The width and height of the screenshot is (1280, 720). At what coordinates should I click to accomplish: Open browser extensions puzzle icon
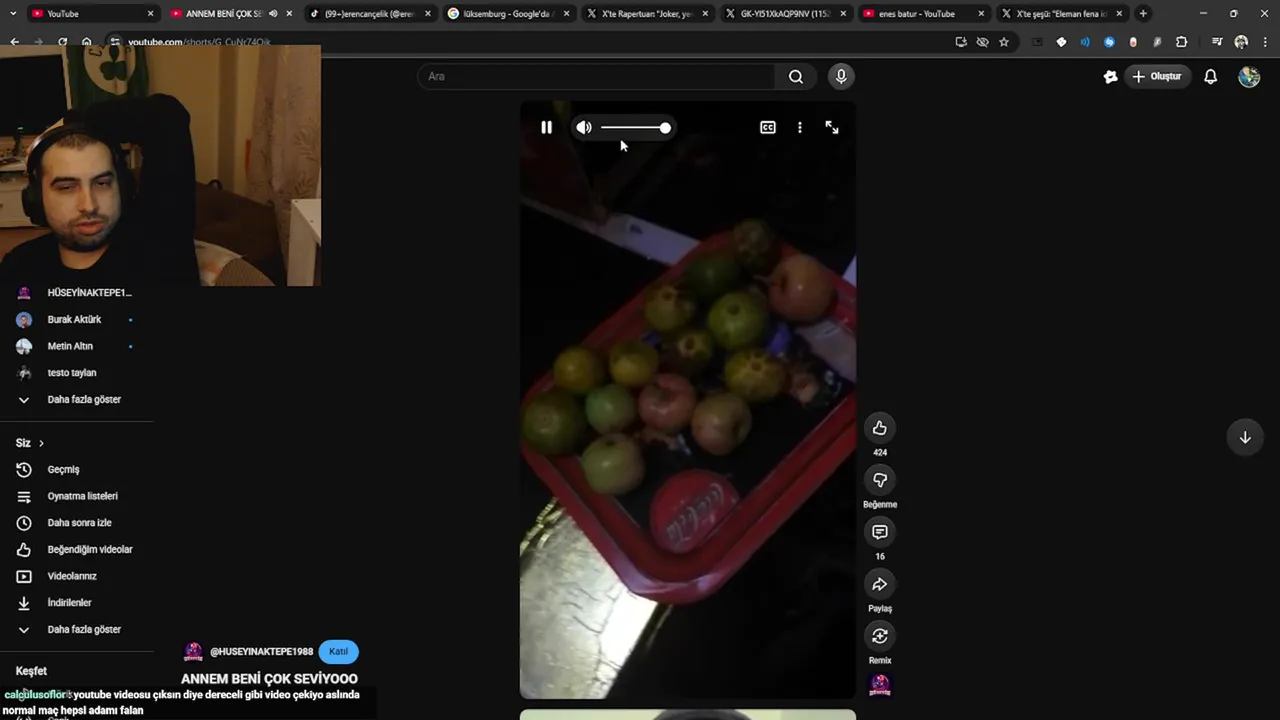coord(1181,42)
